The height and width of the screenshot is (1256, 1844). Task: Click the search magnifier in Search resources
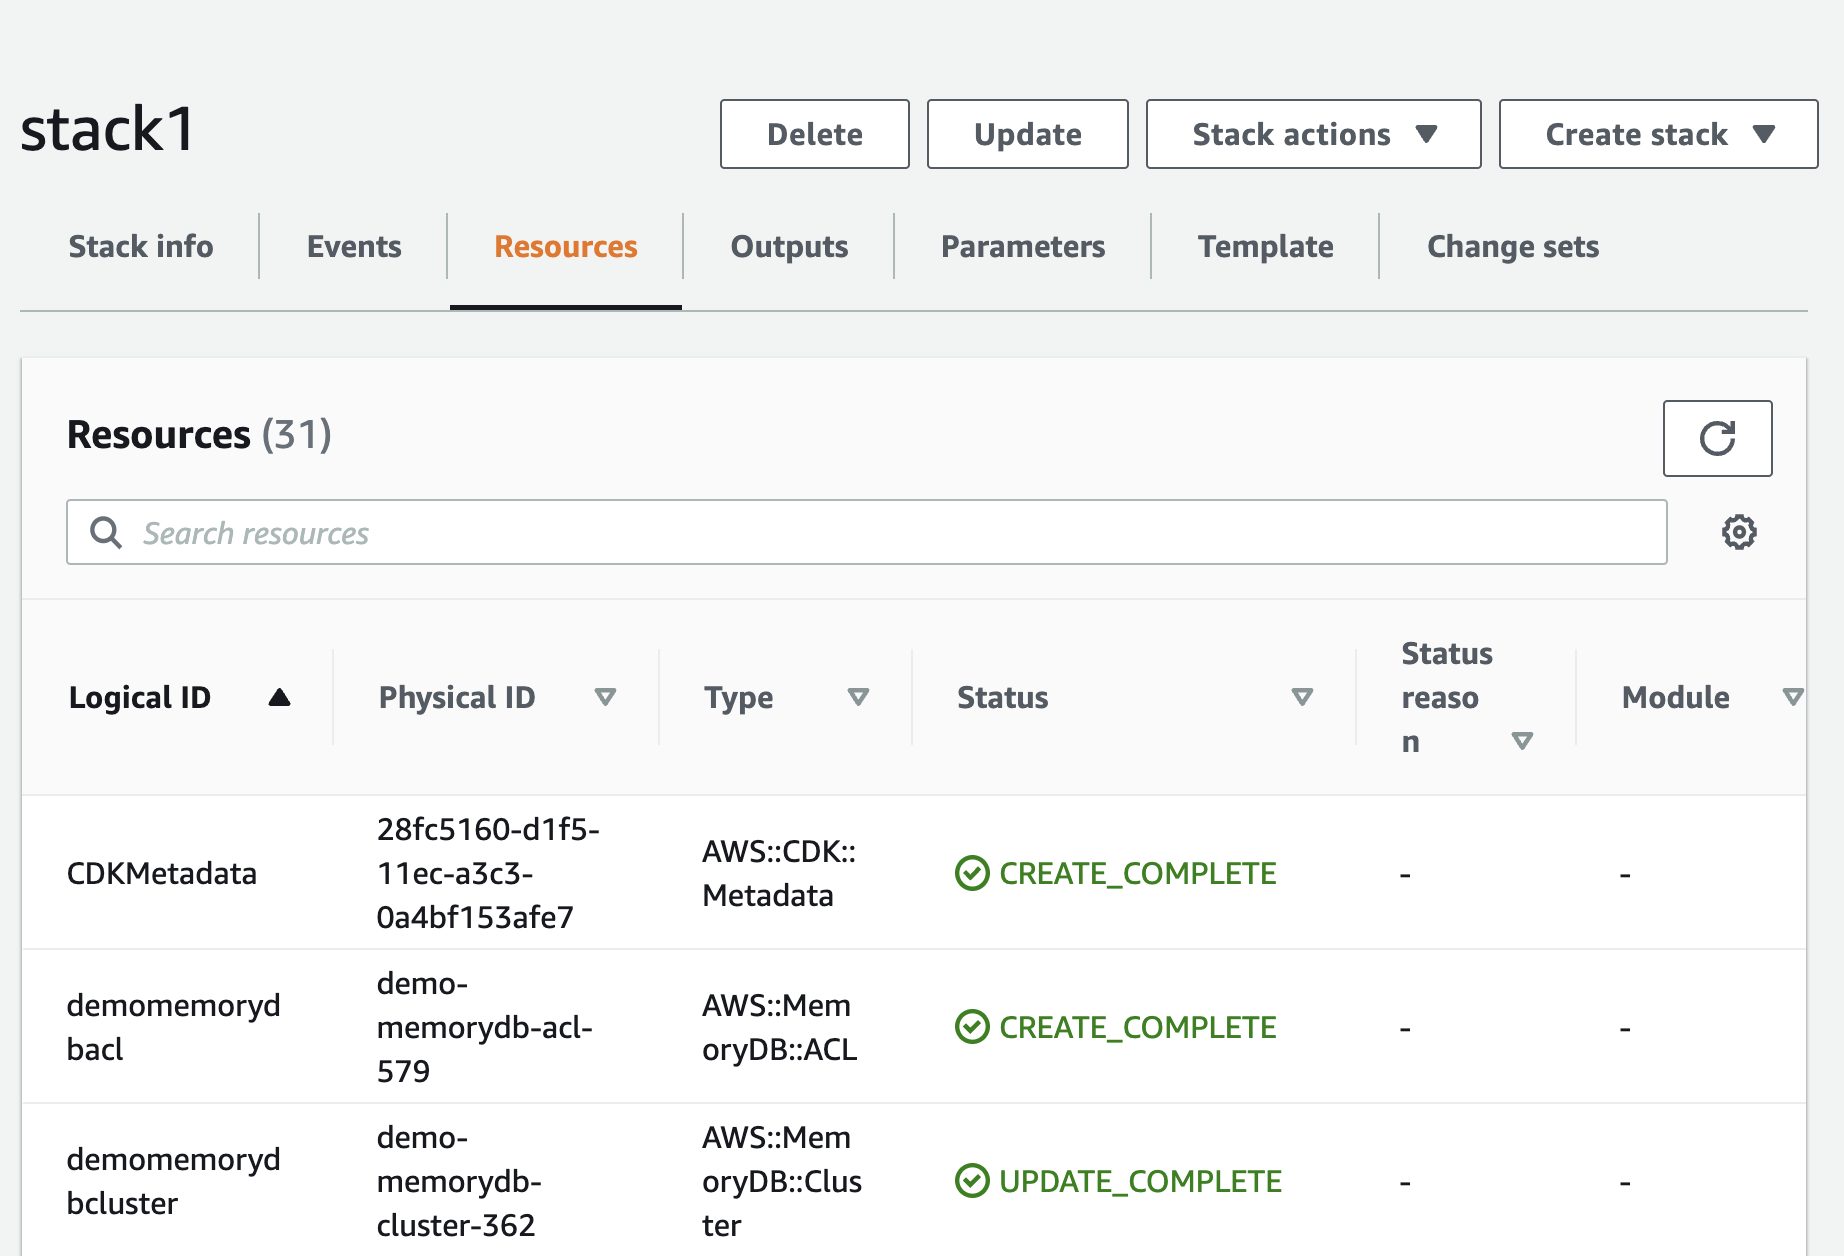tap(105, 532)
